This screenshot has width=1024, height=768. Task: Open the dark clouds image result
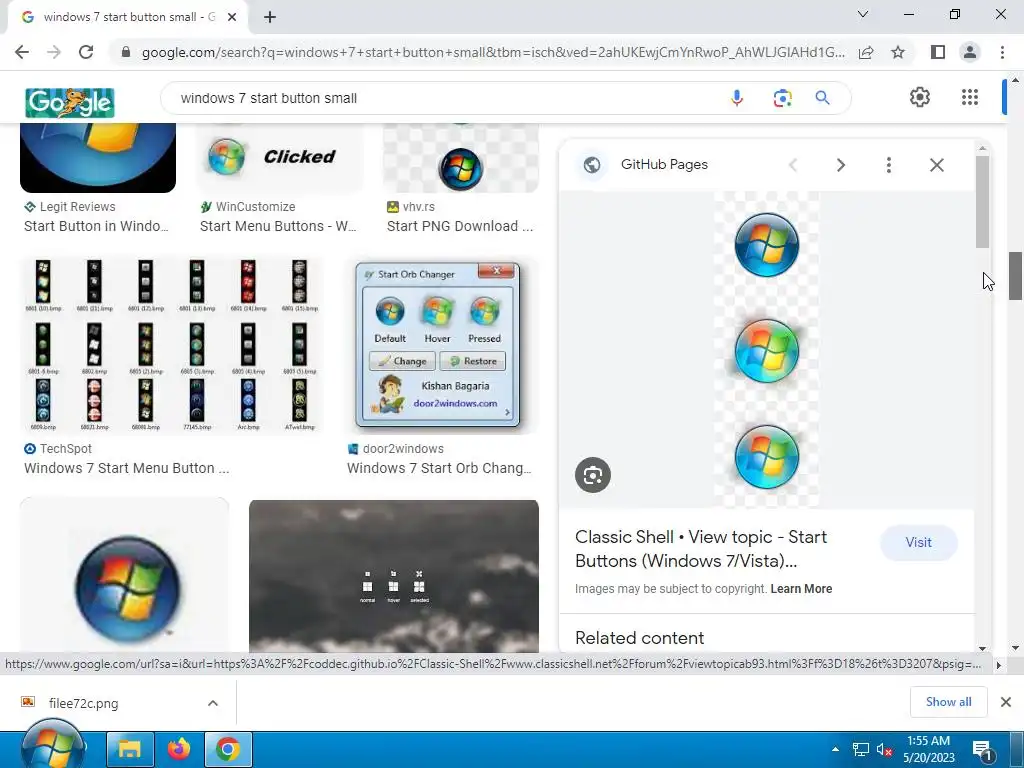394,576
